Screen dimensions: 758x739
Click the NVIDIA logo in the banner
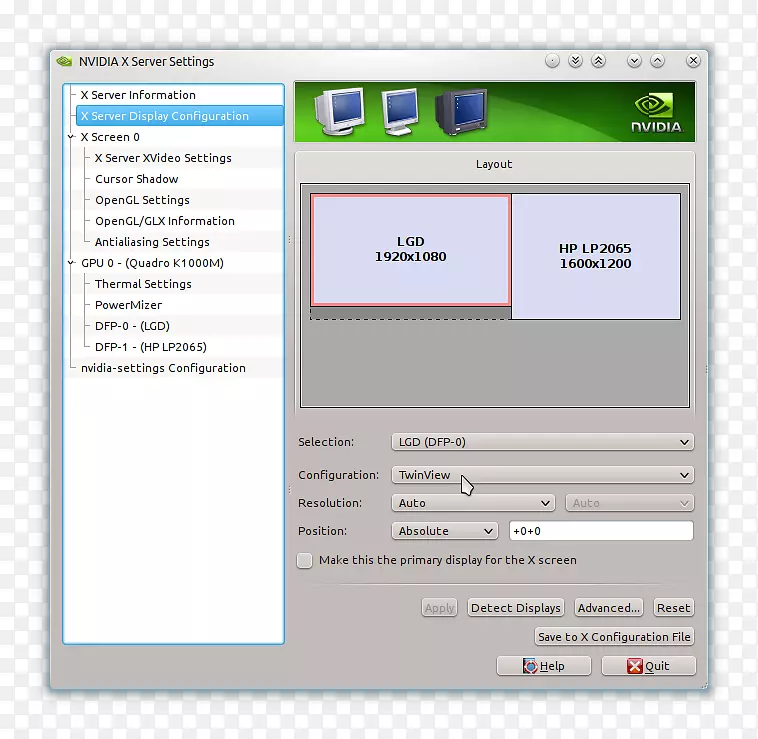coord(656,113)
